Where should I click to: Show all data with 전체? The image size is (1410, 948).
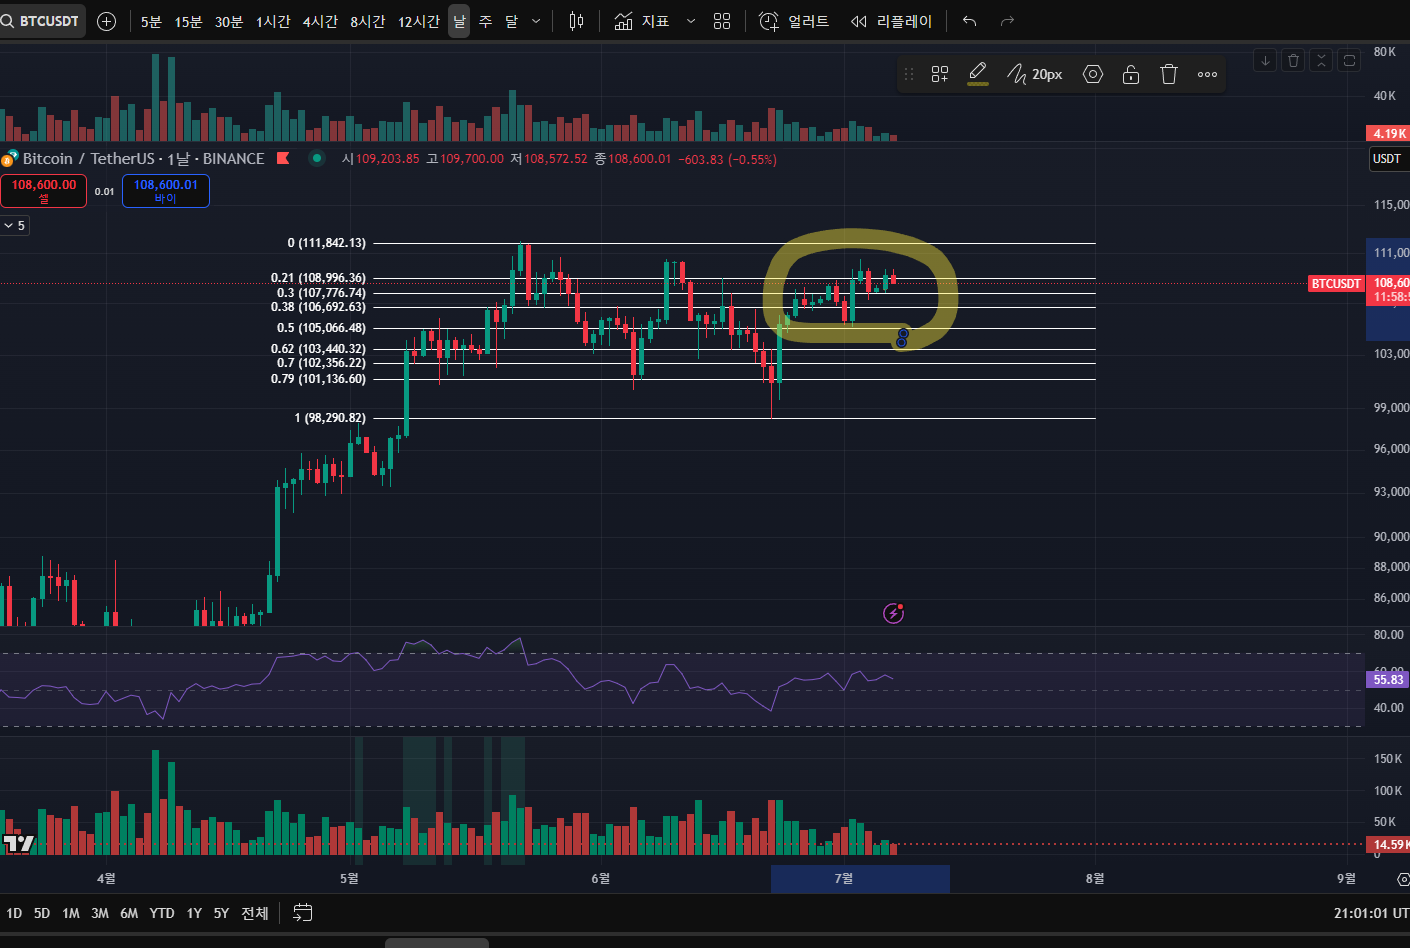click(x=255, y=913)
